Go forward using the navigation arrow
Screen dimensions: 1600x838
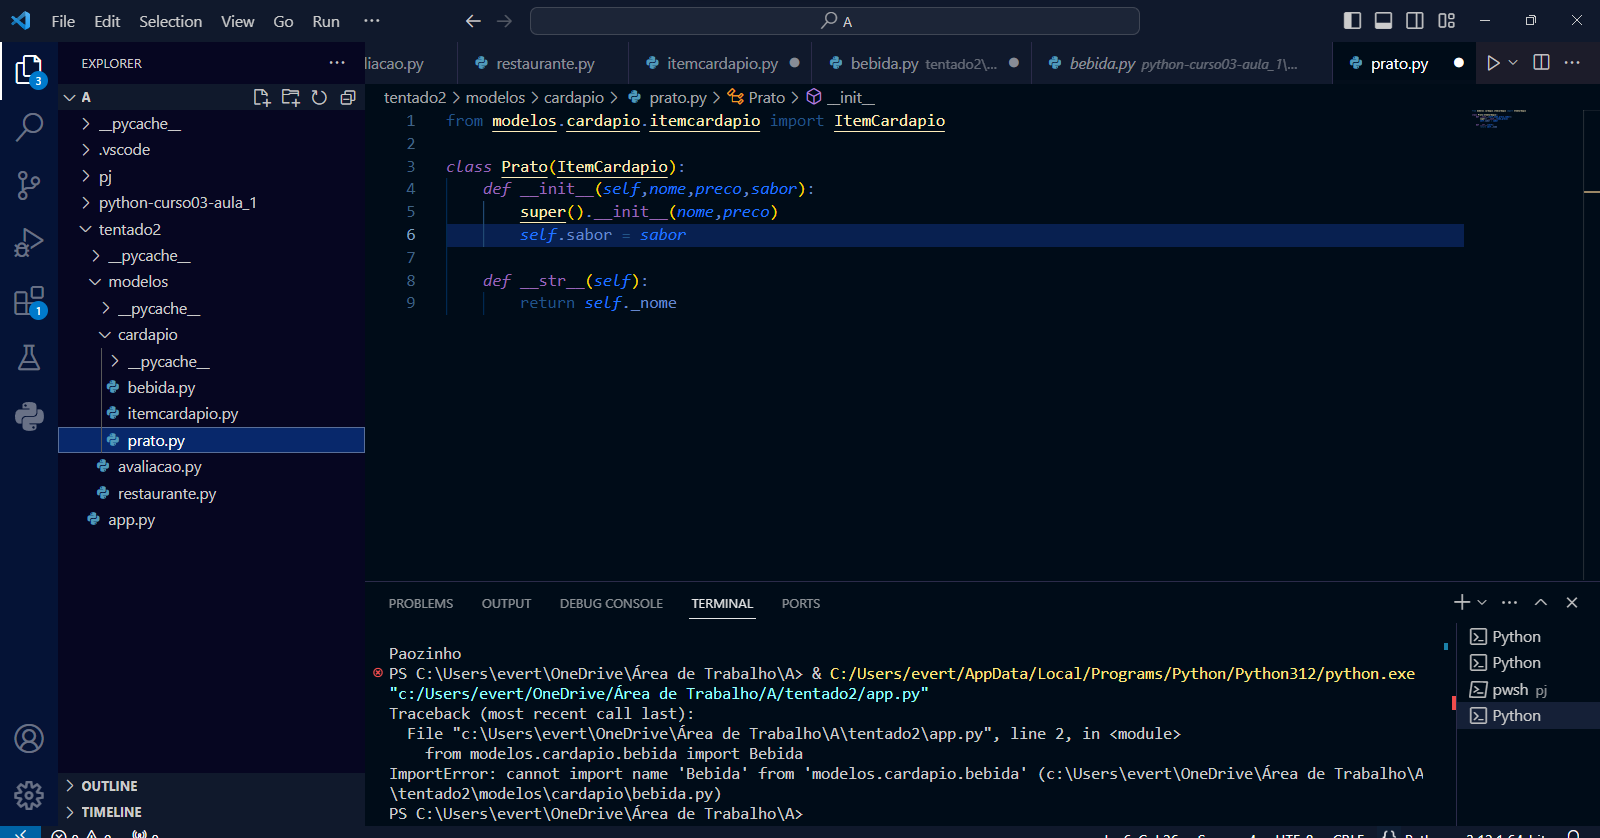click(x=505, y=21)
